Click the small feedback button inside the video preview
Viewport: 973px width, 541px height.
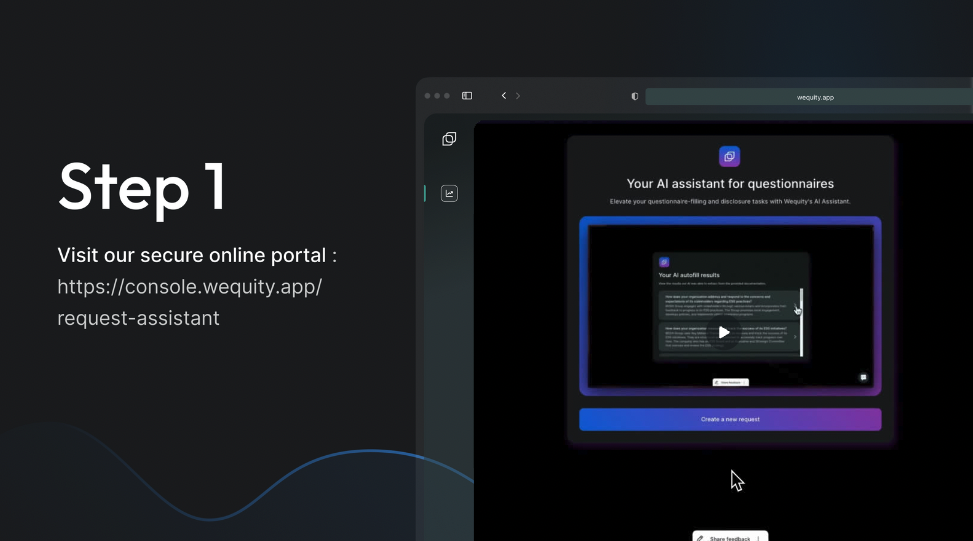pos(730,382)
